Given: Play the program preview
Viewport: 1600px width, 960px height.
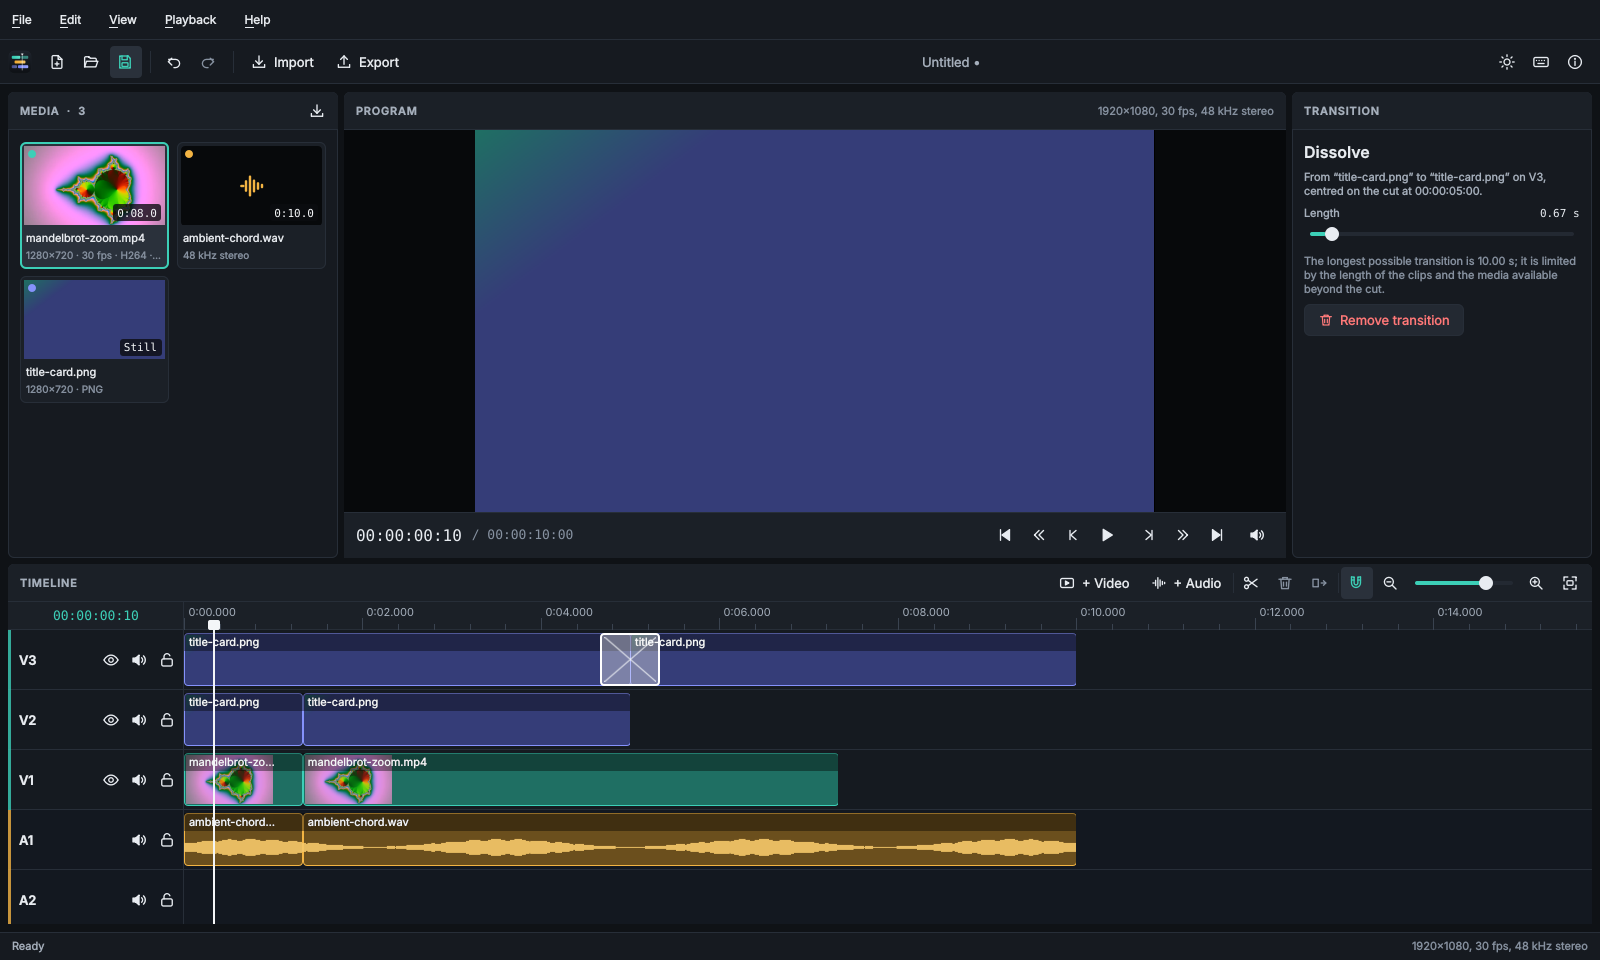Looking at the screenshot, I should point(1107,535).
